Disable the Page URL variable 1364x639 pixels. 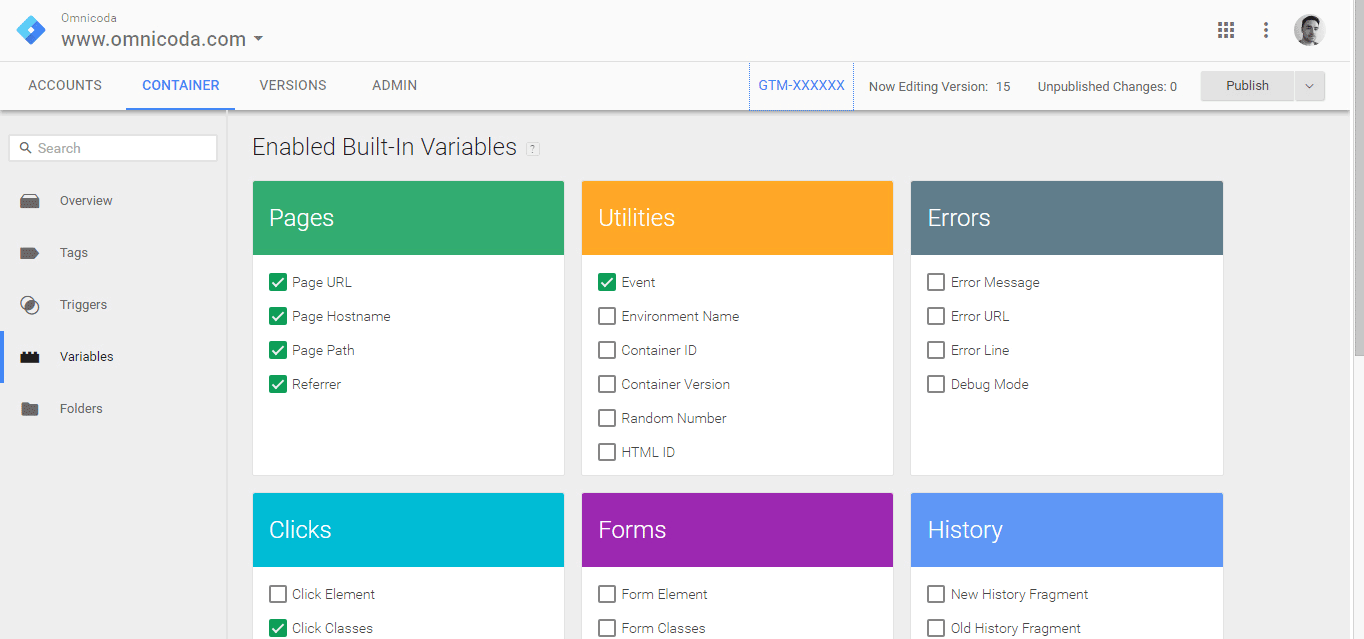coord(278,282)
